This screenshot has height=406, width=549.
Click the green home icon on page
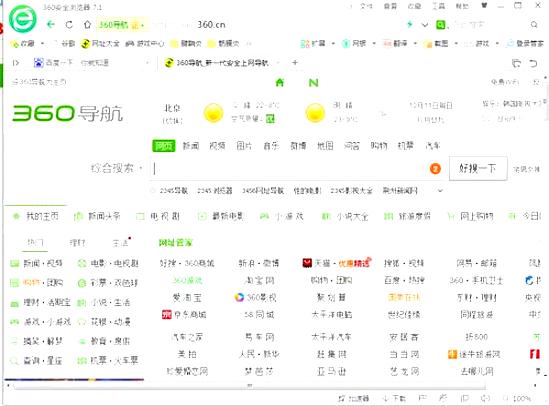279,83
